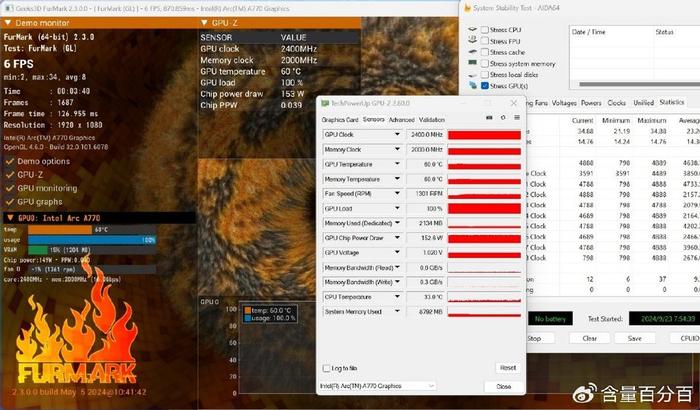Toggle GPU monitoring checkmark in FurMark
This screenshot has height=410, width=700.
[x=10, y=188]
